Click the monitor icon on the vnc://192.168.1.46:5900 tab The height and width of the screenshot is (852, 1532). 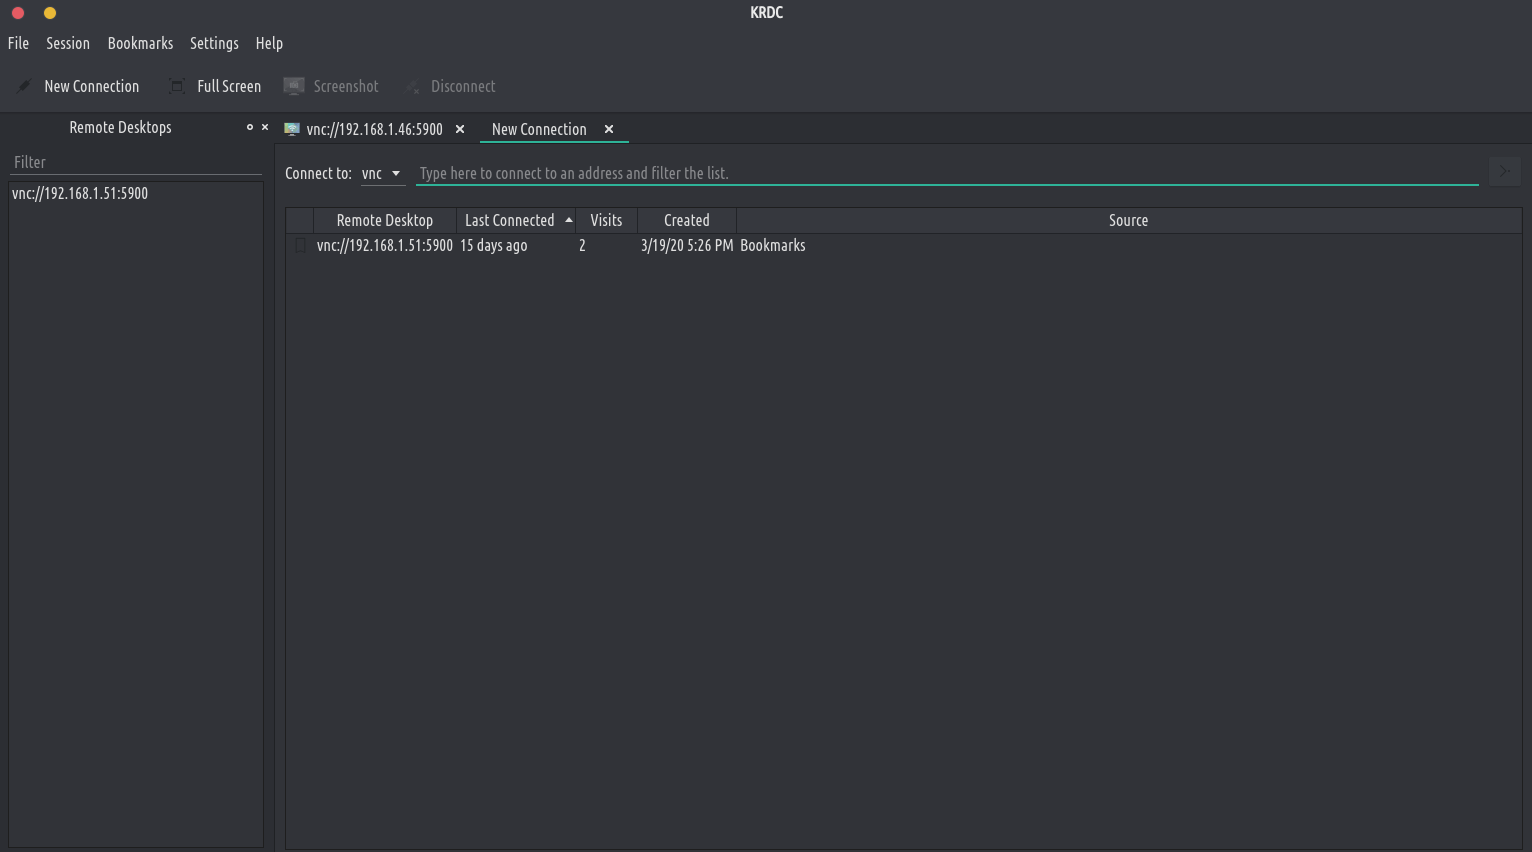point(292,129)
